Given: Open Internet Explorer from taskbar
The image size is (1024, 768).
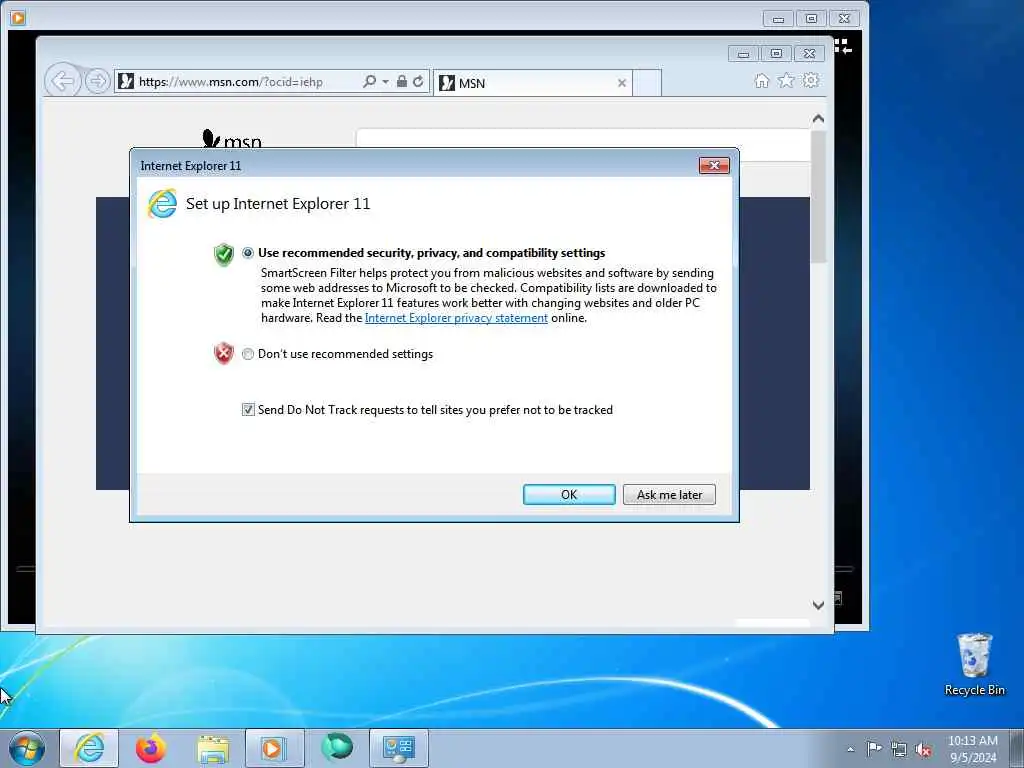Looking at the screenshot, I should click(x=89, y=748).
